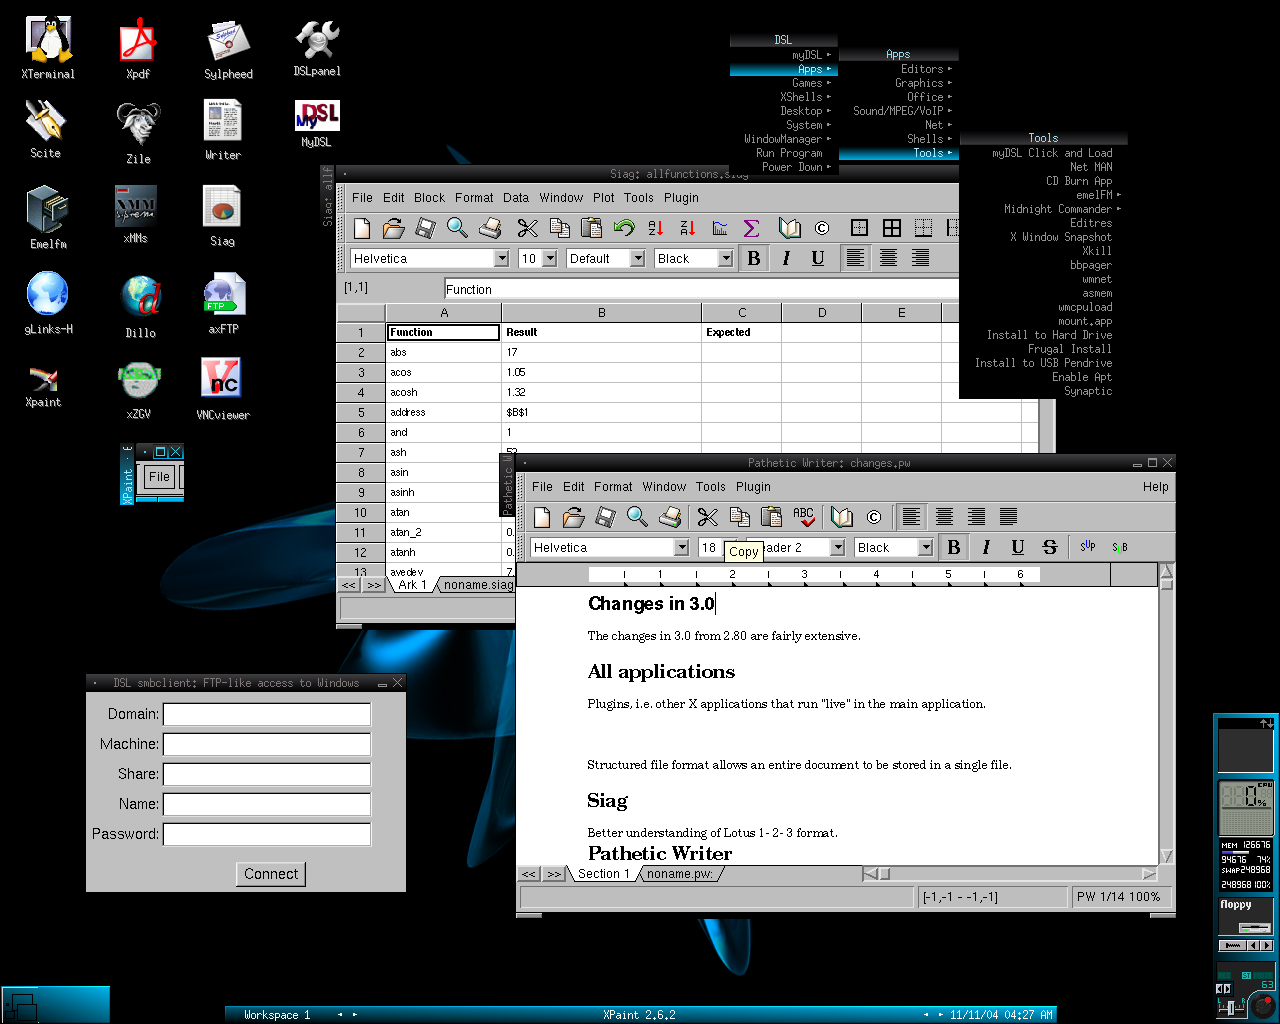Viewport: 1280px width, 1024px height.
Task: Open the Help menu in Pathetic Writer
Action: [x=1156, y=487]
